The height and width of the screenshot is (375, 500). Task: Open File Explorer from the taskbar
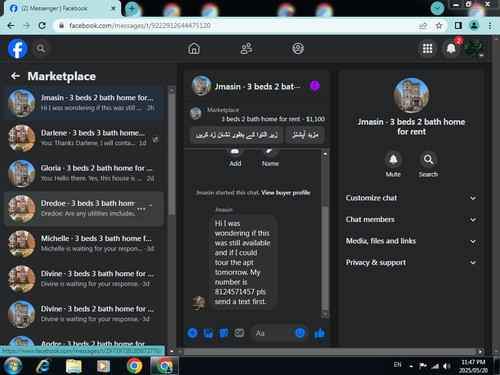[74, 366]
